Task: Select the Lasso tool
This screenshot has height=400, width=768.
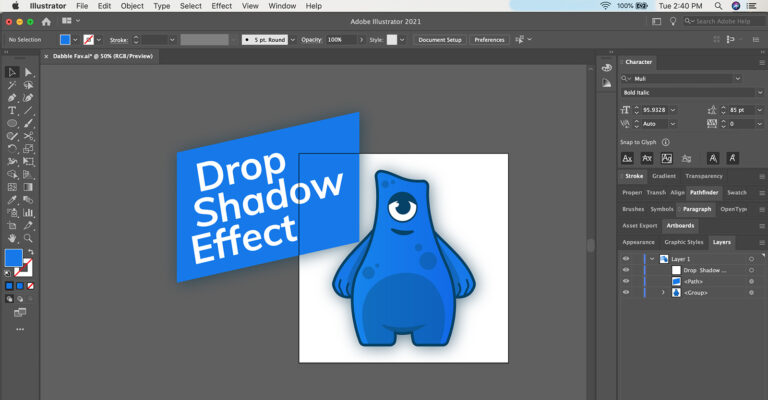Action: coord(28,85)
